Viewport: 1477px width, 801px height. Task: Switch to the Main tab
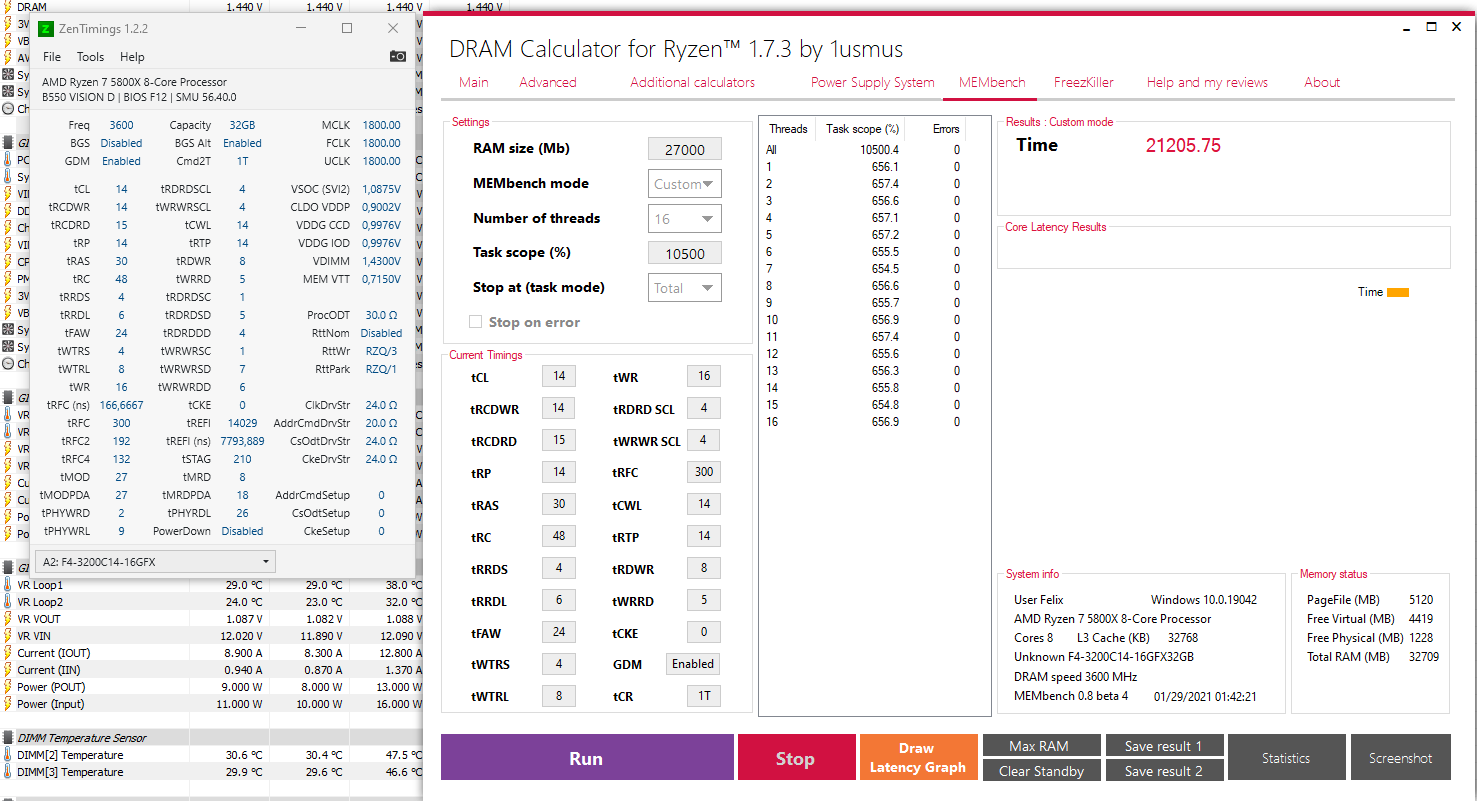pos(474,82)
